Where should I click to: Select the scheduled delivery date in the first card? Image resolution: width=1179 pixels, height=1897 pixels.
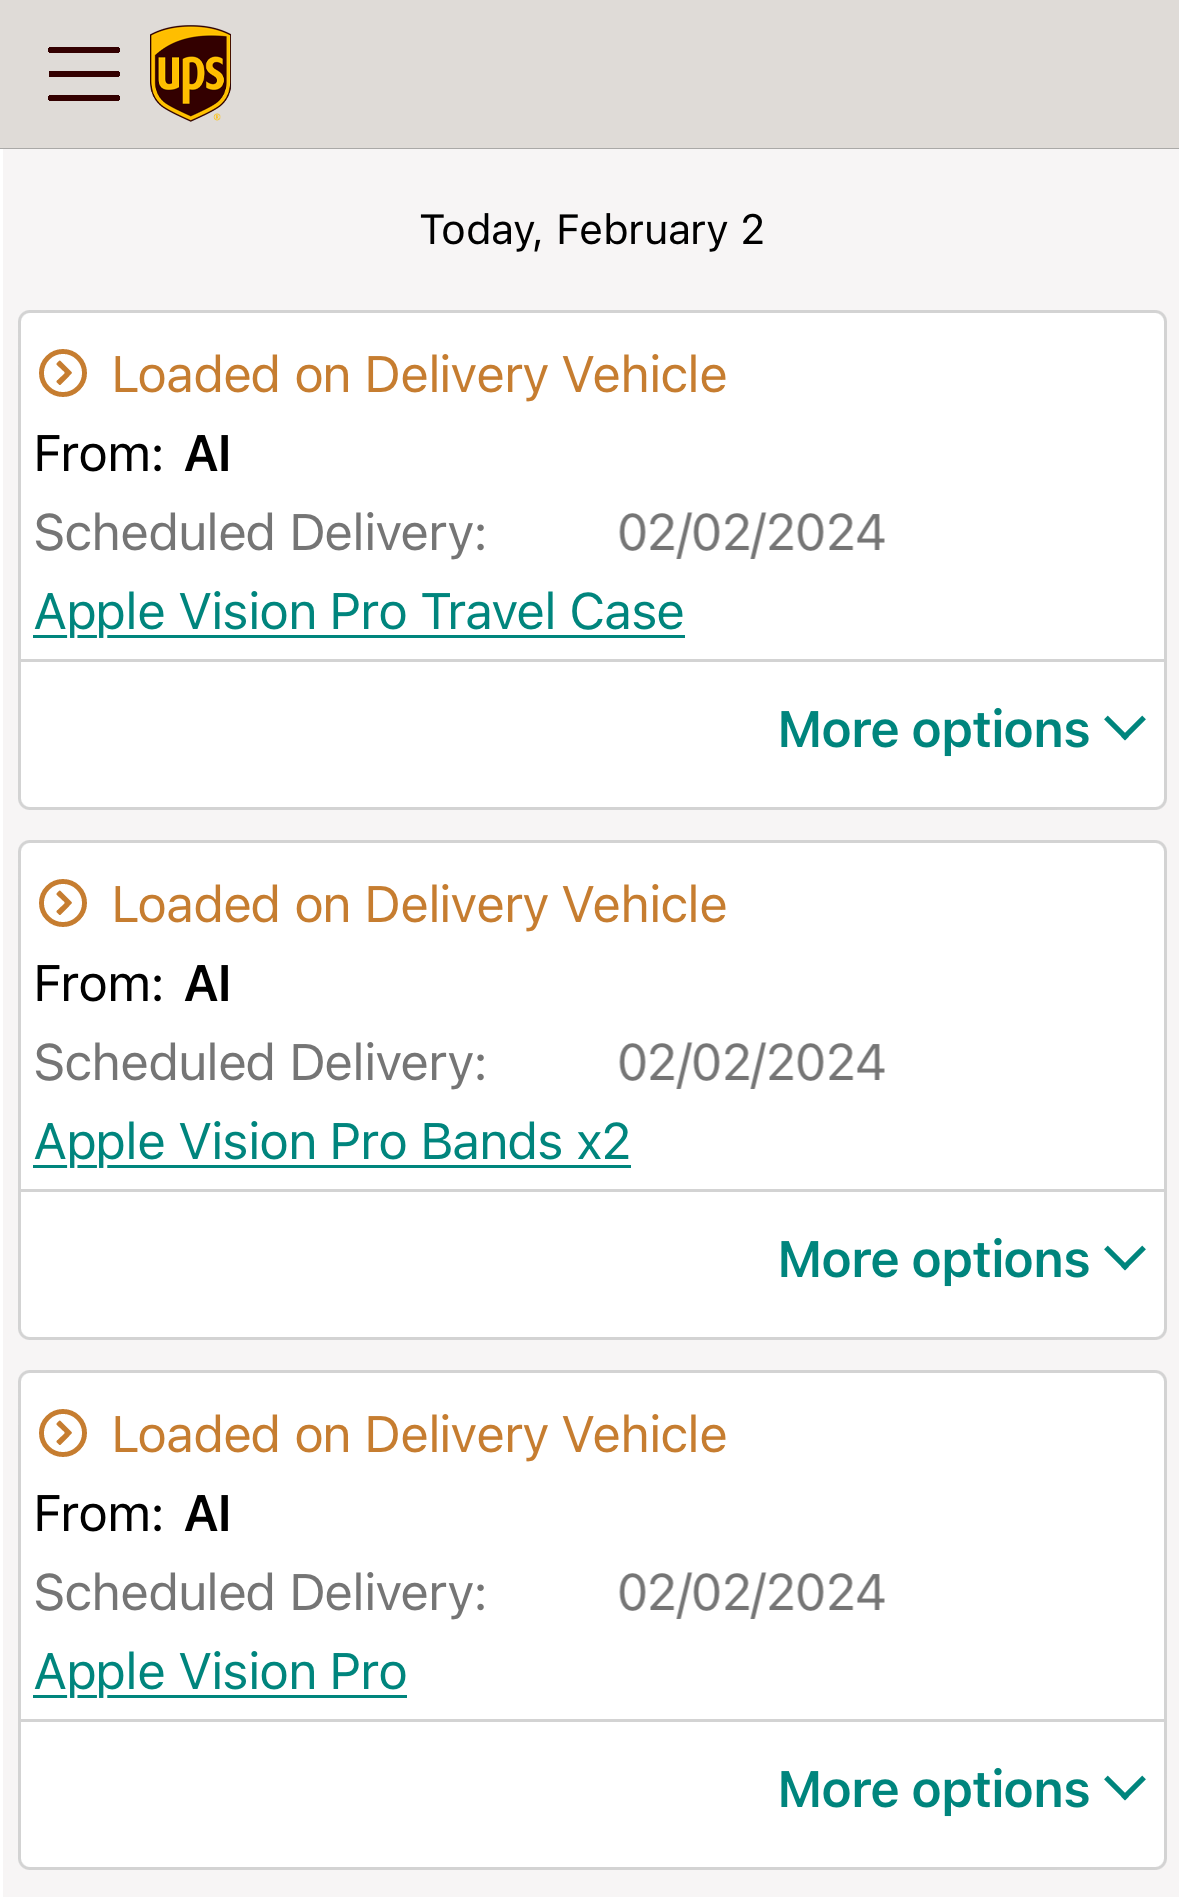pyautogui.click(x=751, y=533)
